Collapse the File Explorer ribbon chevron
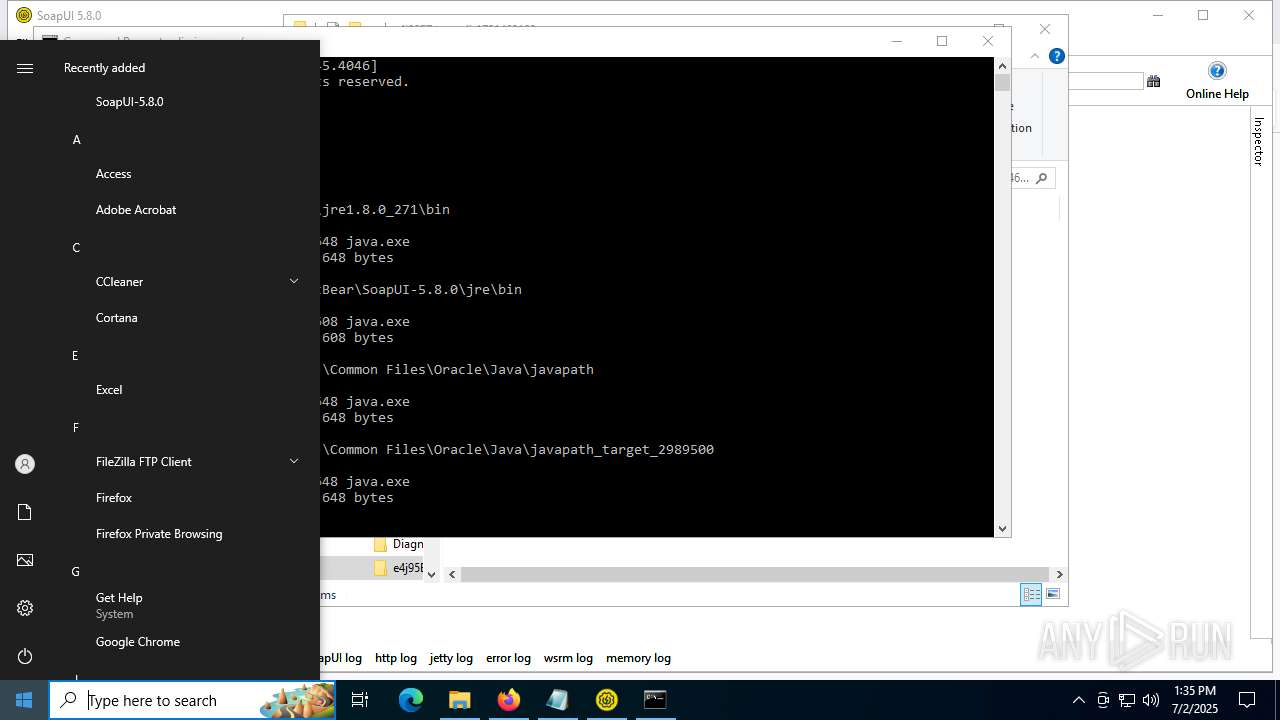The image size is (1280, 720). [1035, 56]
